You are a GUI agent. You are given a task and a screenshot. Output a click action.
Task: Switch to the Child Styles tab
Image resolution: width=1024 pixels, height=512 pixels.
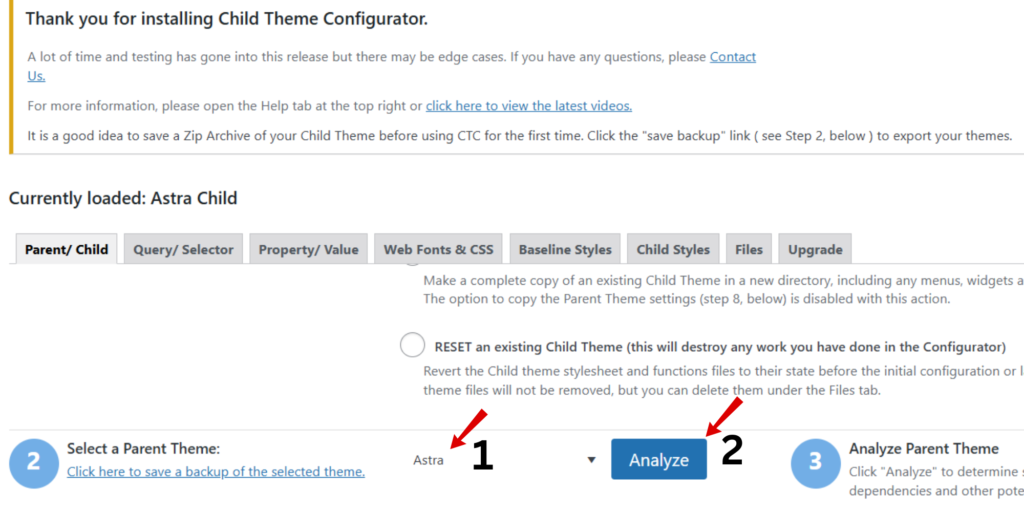pyautogui.click(x=673, y=249)
